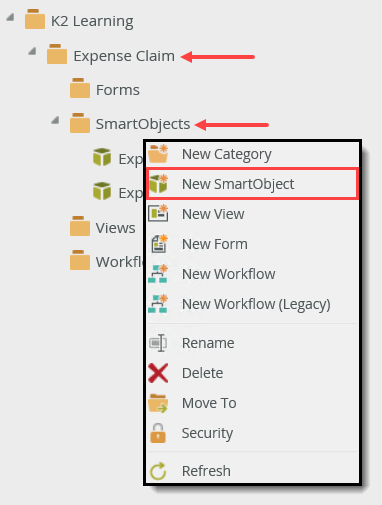Choose New Workflow menu entry

[253, 274]
